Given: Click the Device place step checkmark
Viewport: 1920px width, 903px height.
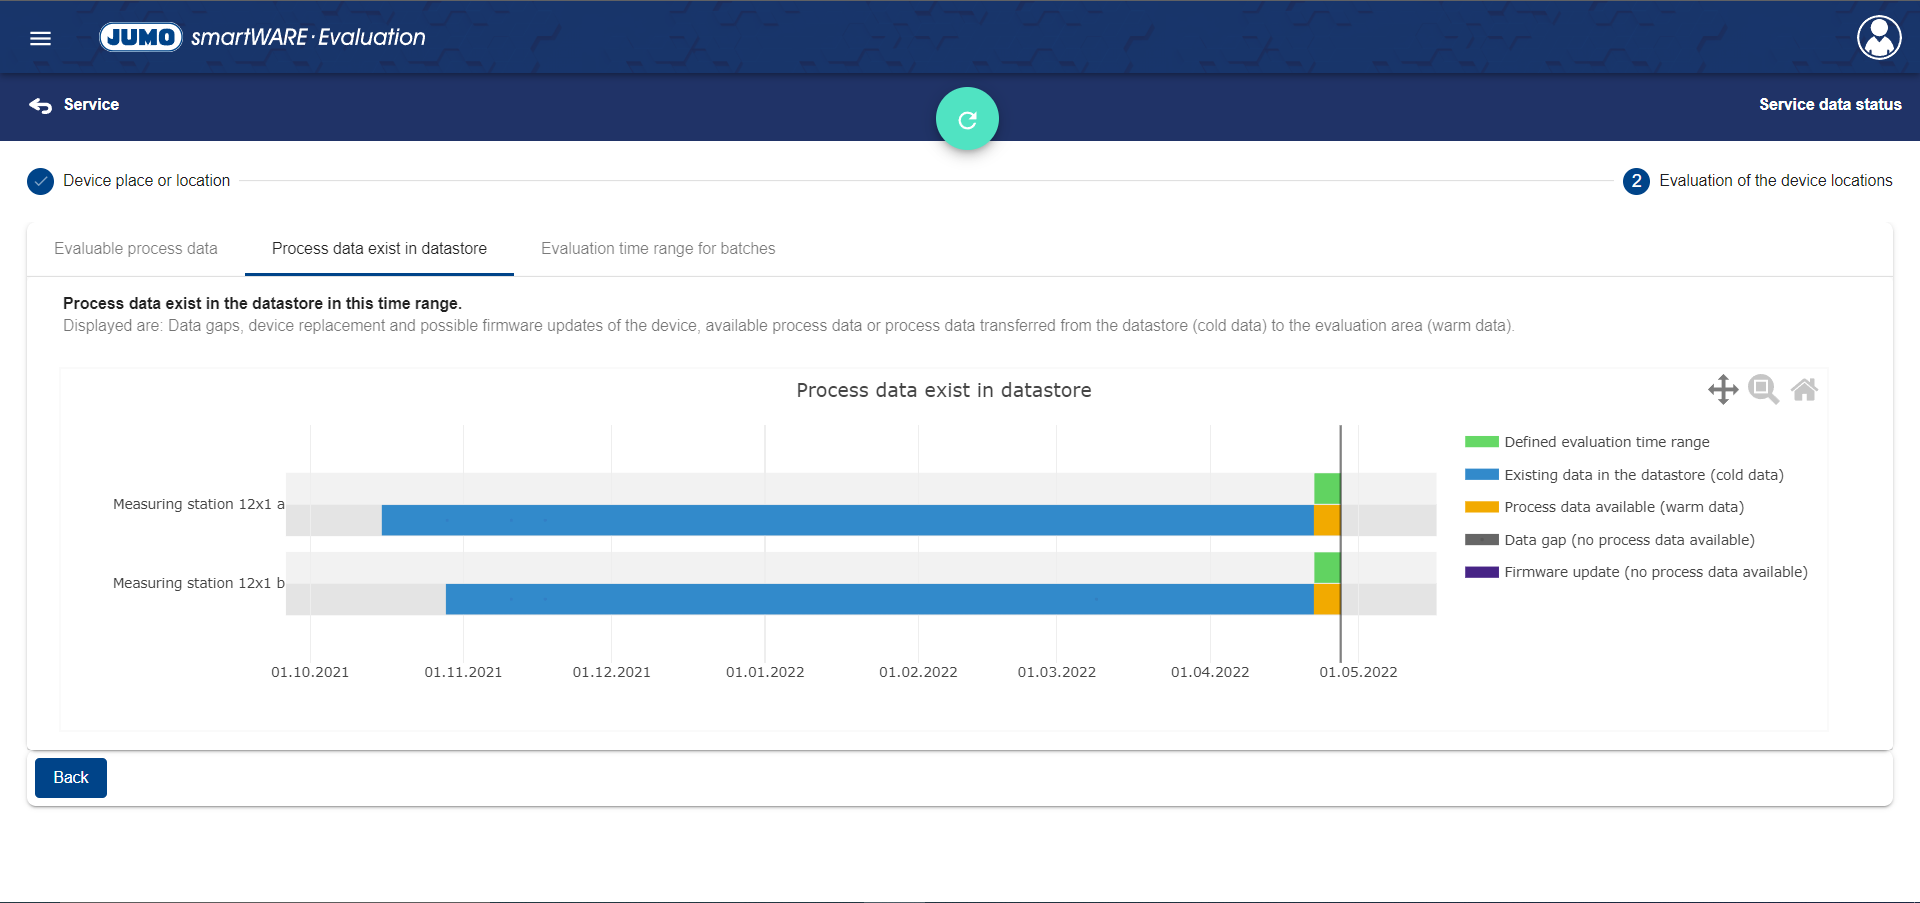Looking at the screenshot, I should [40, 181].
